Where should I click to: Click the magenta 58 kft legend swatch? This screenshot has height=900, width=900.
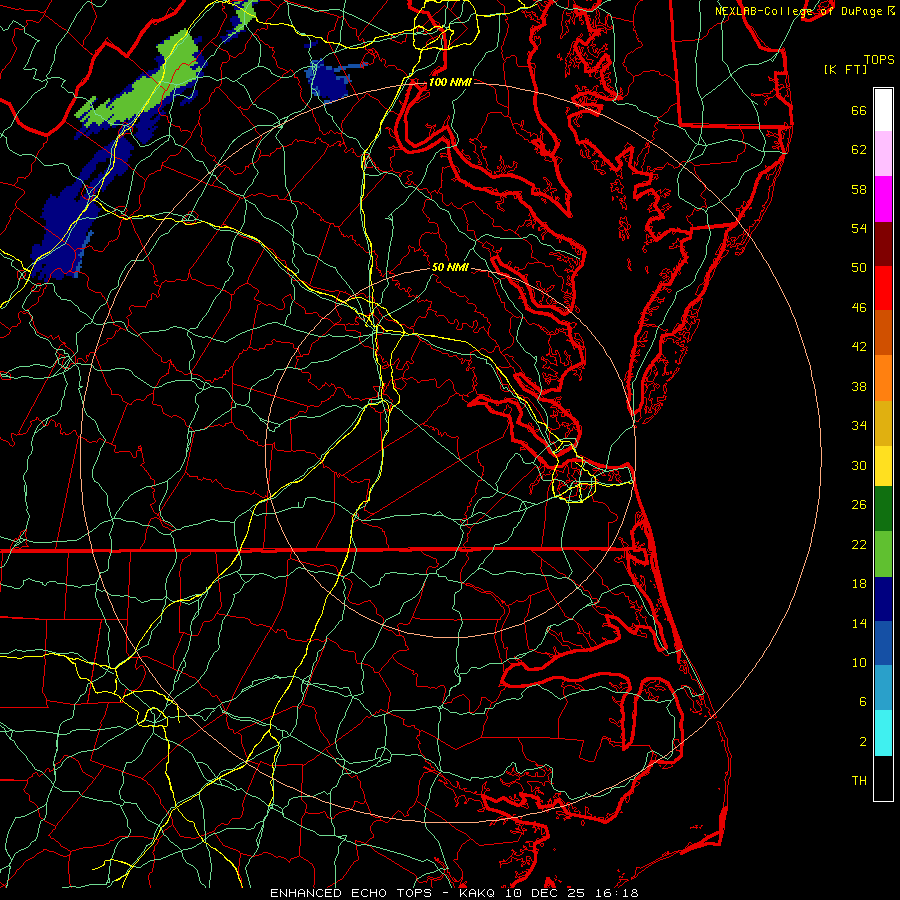coord(883,199)
